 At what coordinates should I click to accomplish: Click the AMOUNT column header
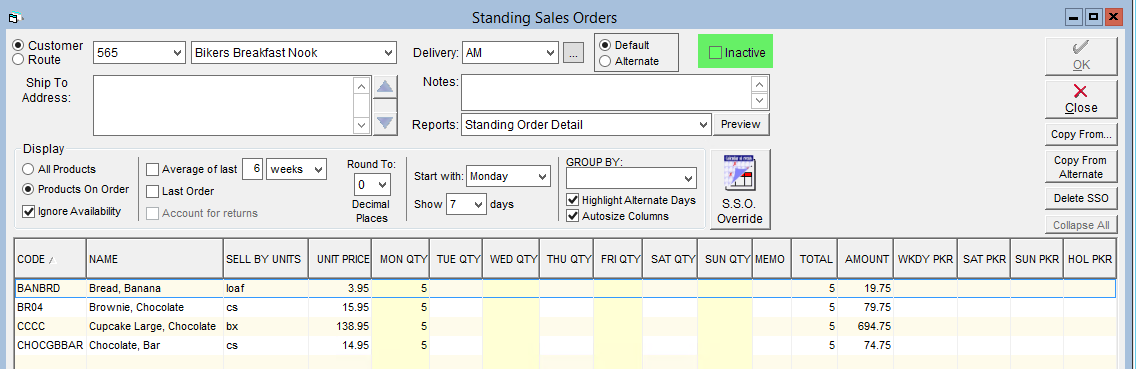866,259
